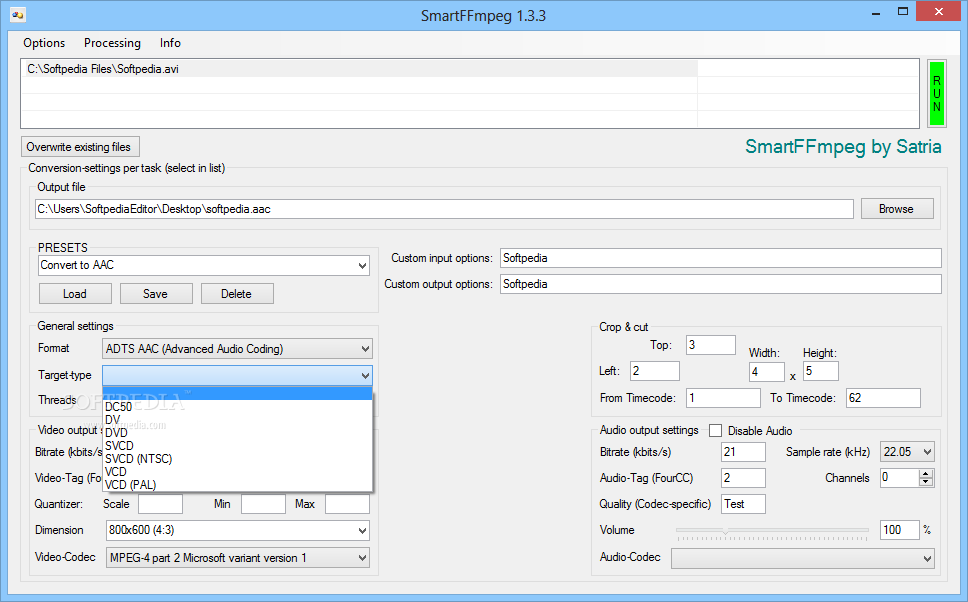Open the Audio-Codec dropdown
968x602 pixels.
pos(803,558)
